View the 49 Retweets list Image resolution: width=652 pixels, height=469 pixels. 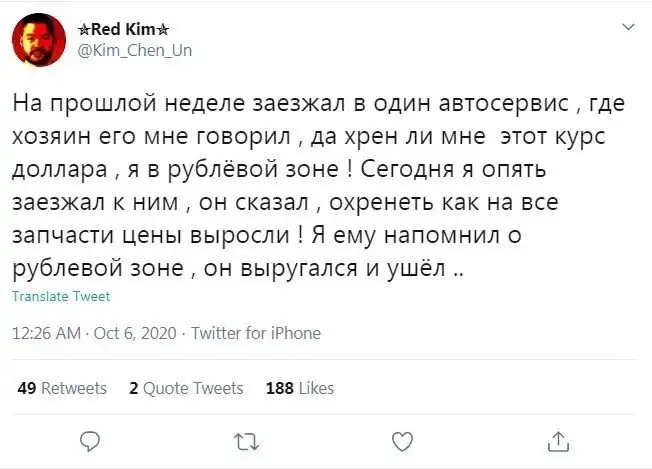pyautogui.click(x=62, y=388)
